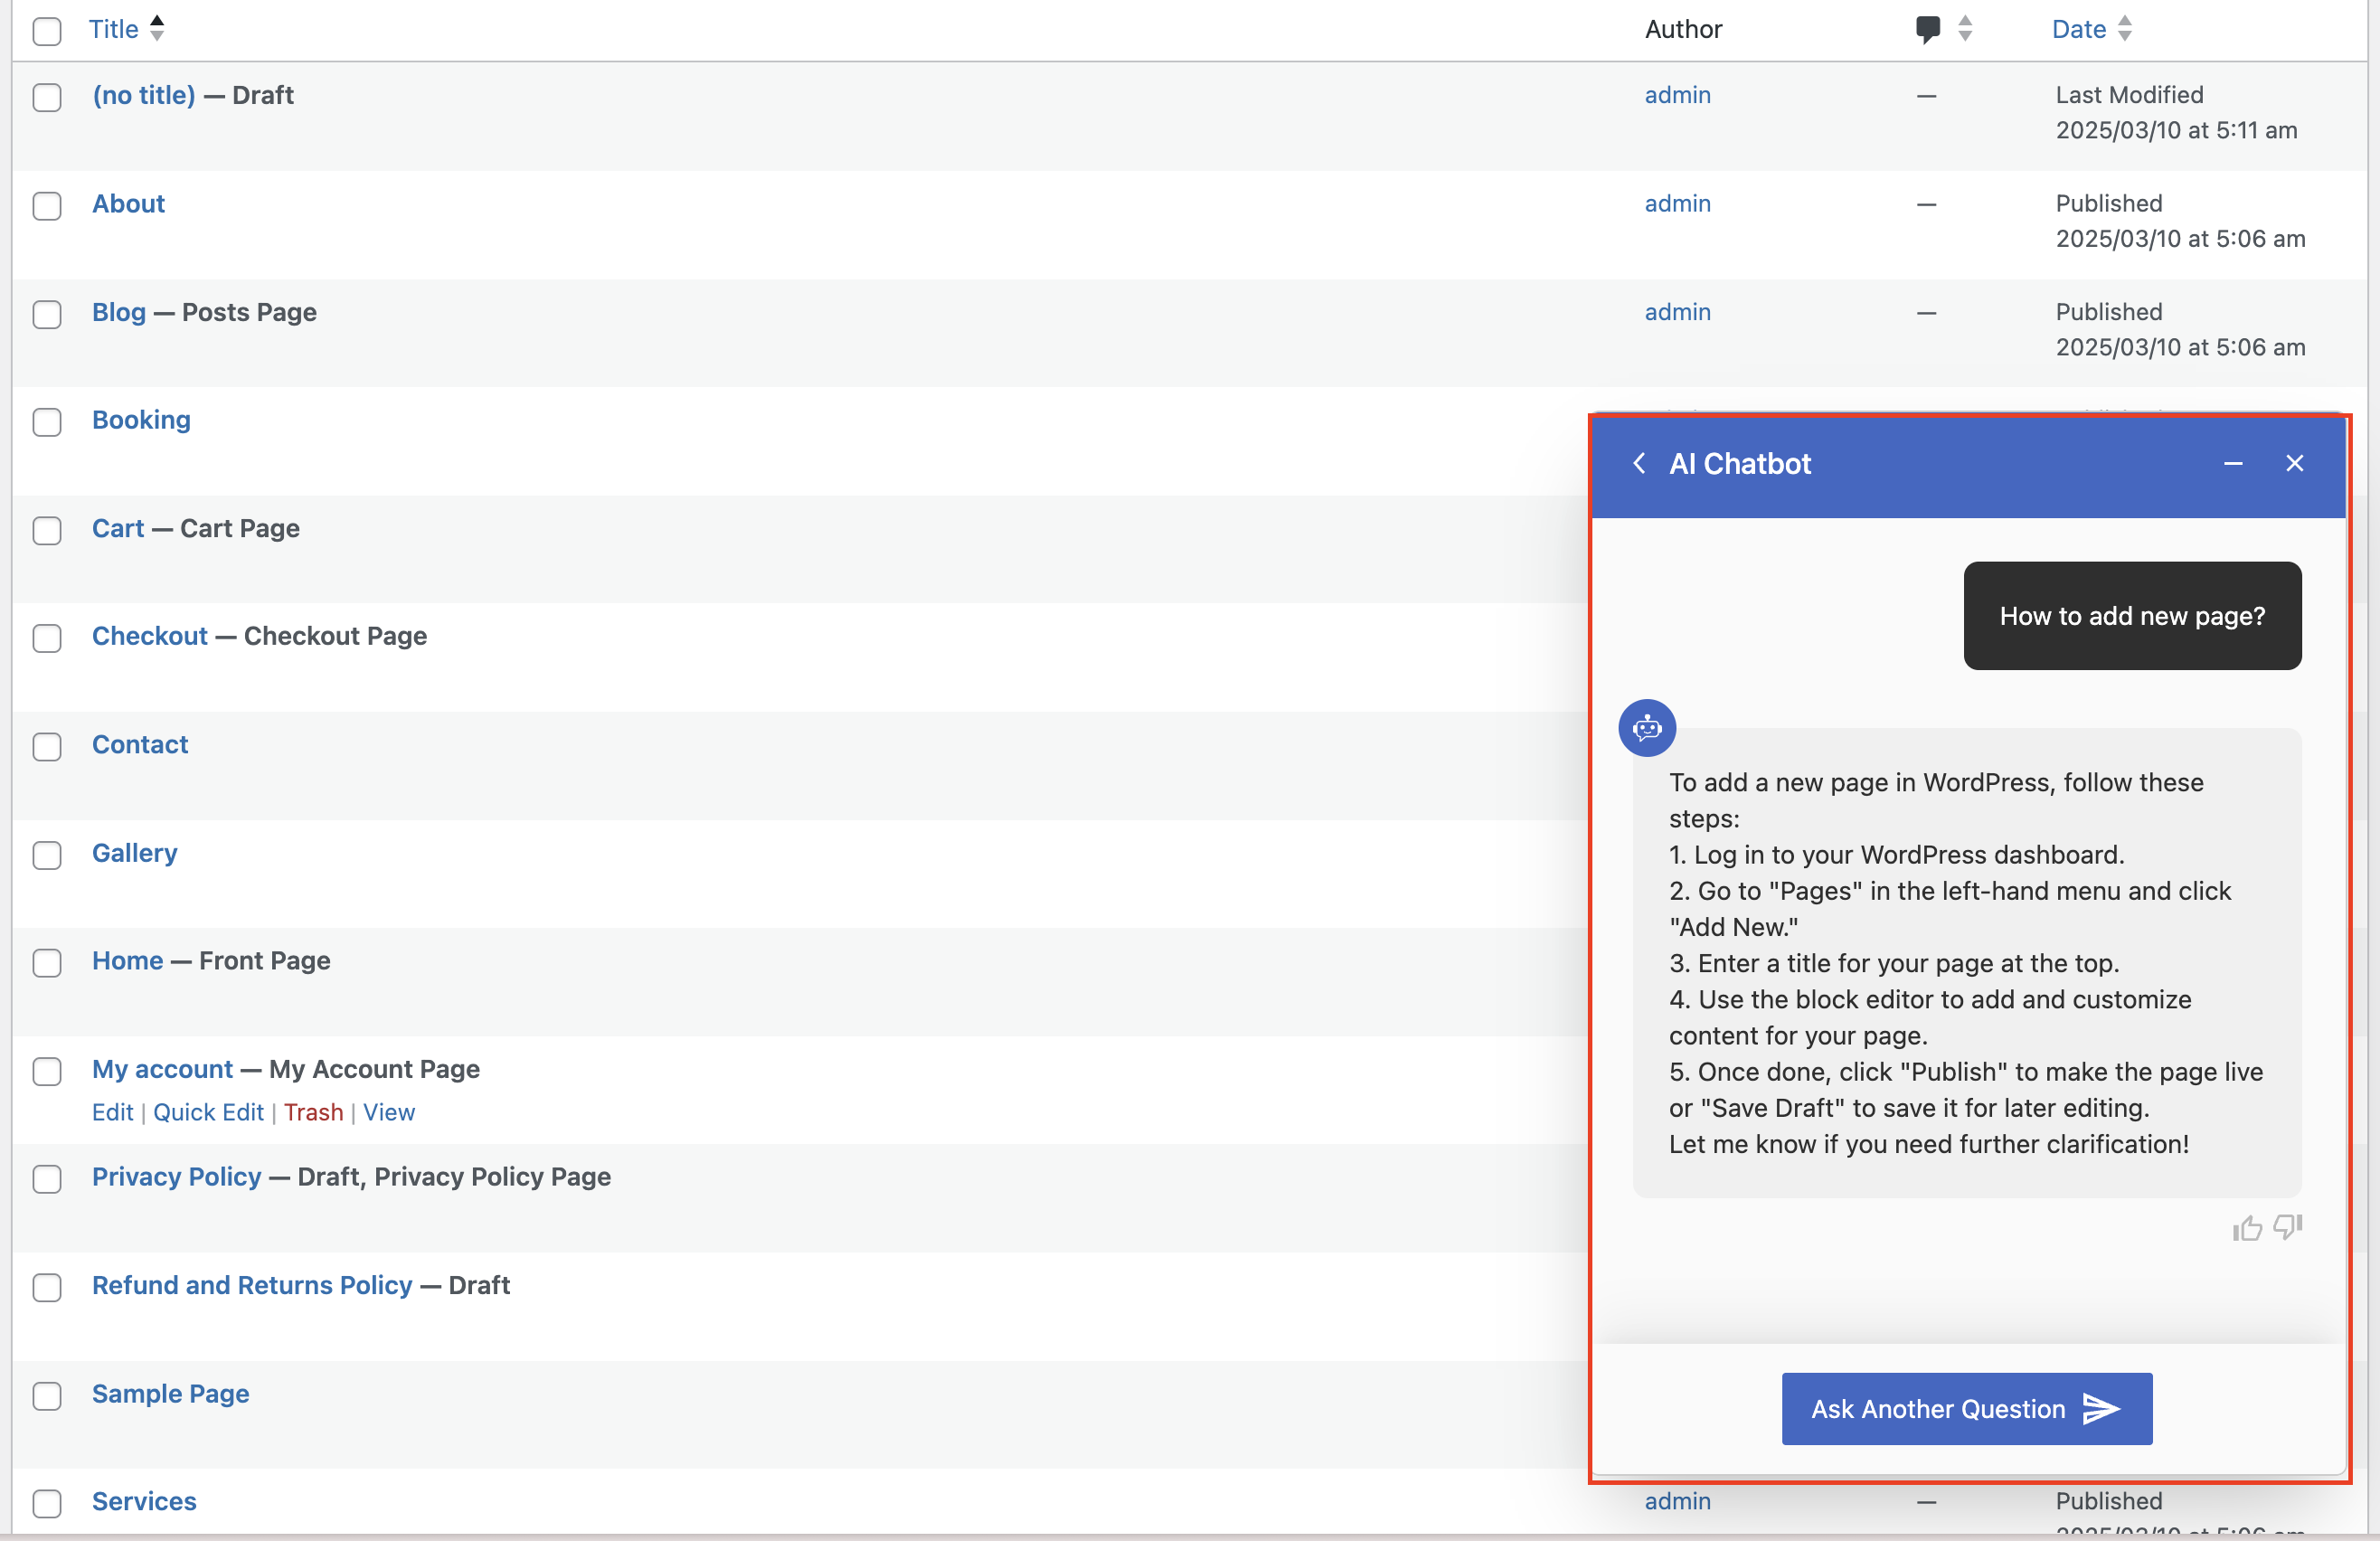Screen dimensions: 2380x1541
Task: Click Trash under My account page
Action: [313, 1112]
